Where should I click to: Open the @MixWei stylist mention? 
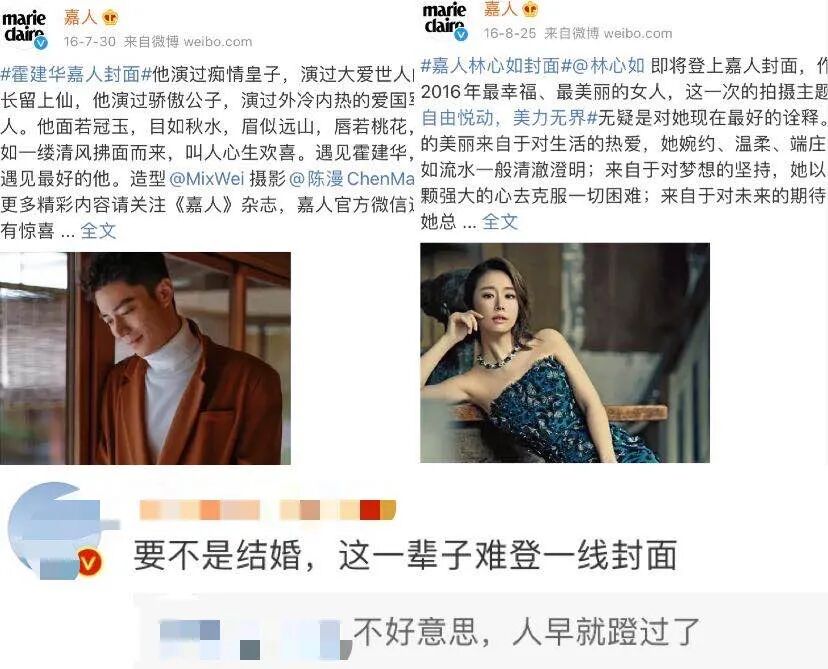click(207, 178)
